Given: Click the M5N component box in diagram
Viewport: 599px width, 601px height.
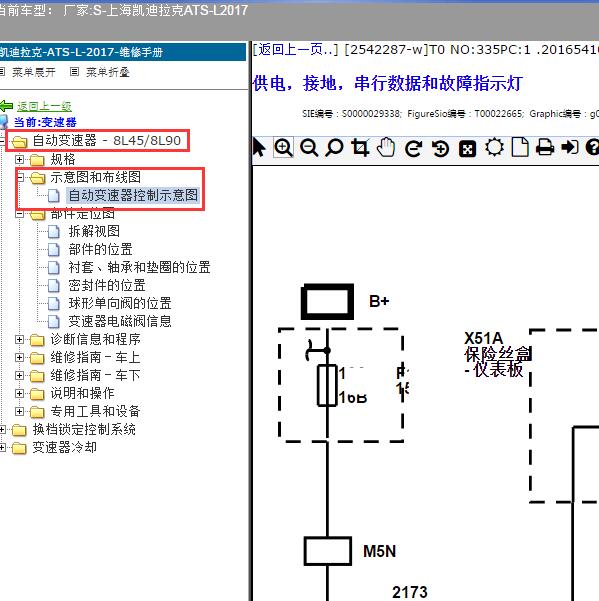Looking at the screenshot, I should (328, 551).
